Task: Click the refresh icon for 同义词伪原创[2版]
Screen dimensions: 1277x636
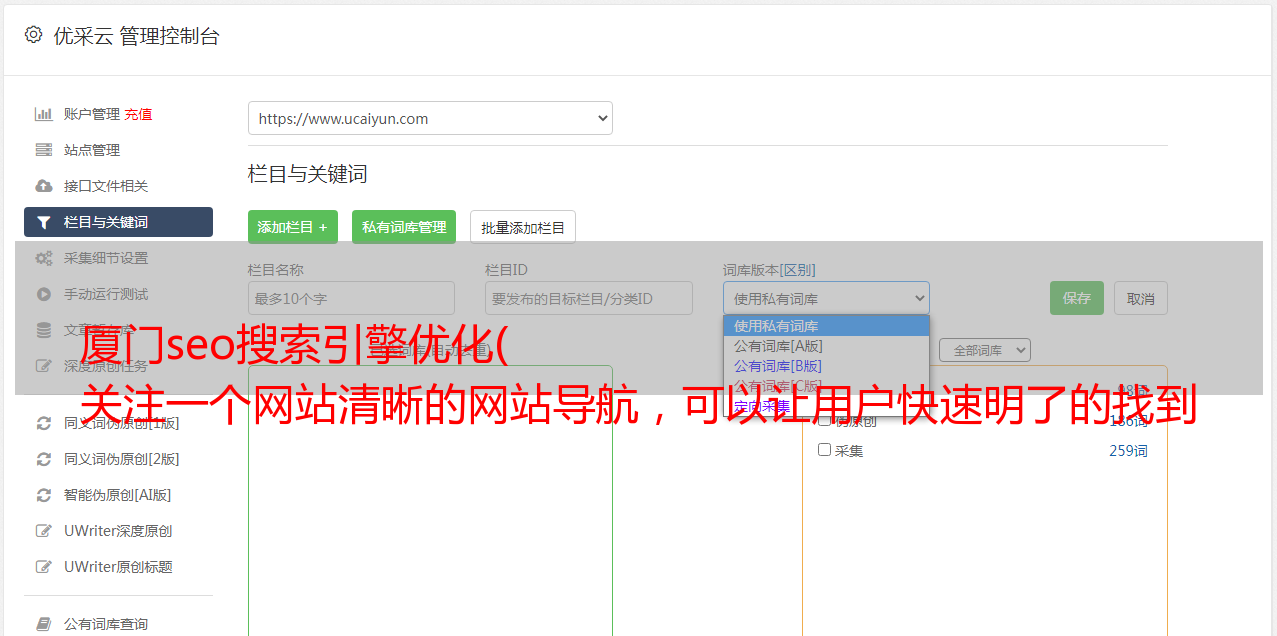Action: (x=43, y=459)
